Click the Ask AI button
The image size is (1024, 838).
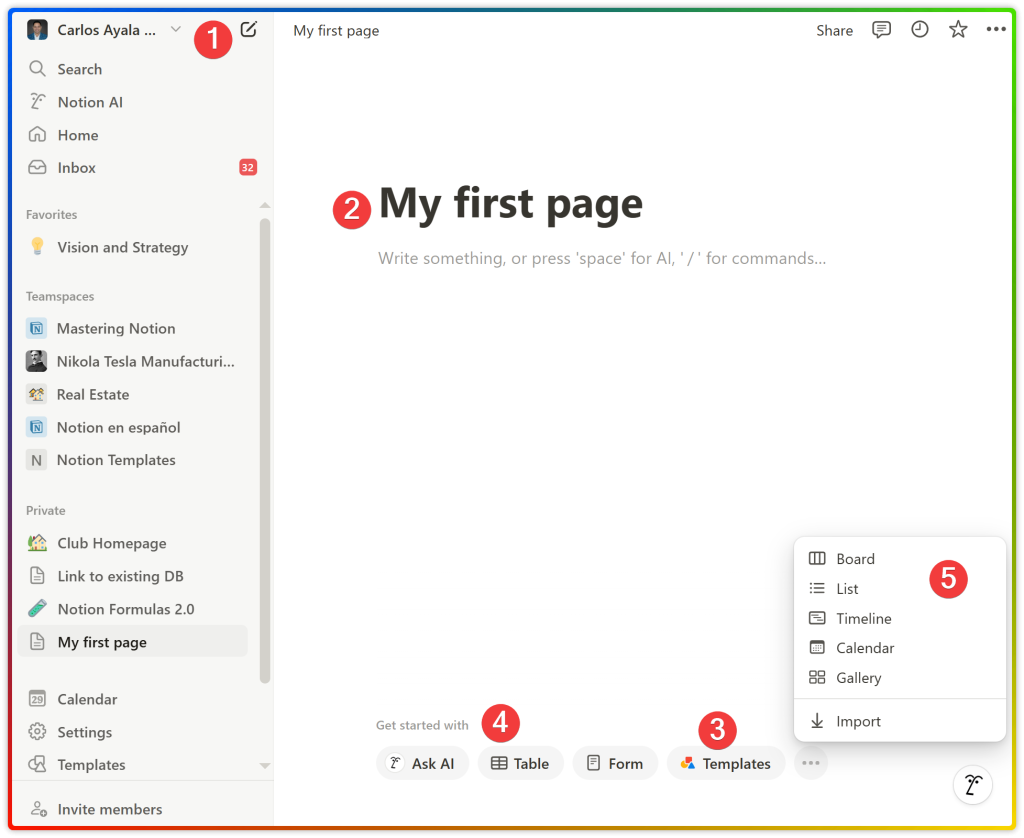click(x=422, y=764)
